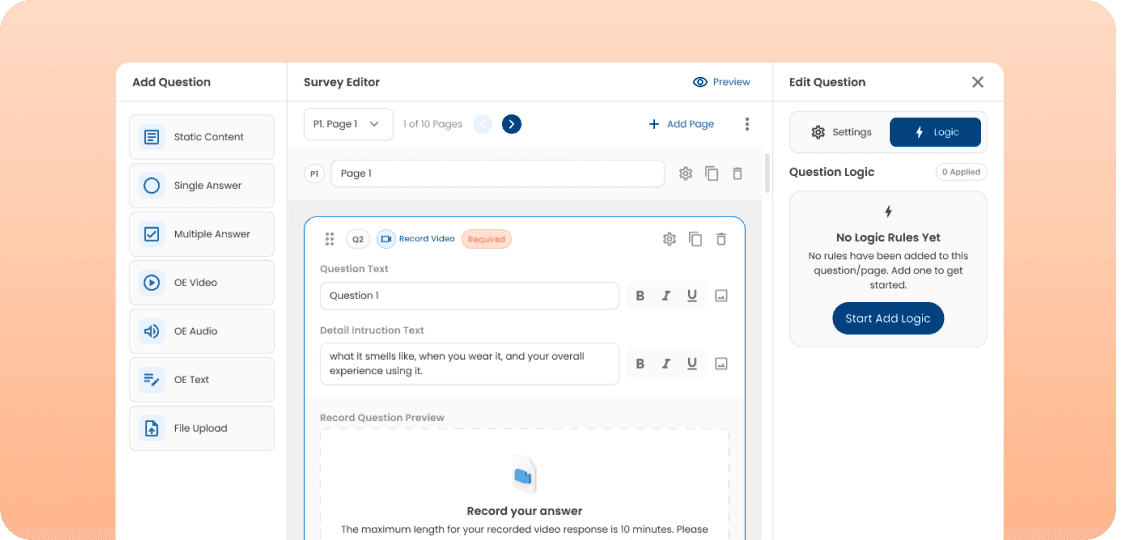This screenshot has height=540, width=1128.
Task: Click the P1 page badge
Action: pyautogui.click(x=314, y=173)
